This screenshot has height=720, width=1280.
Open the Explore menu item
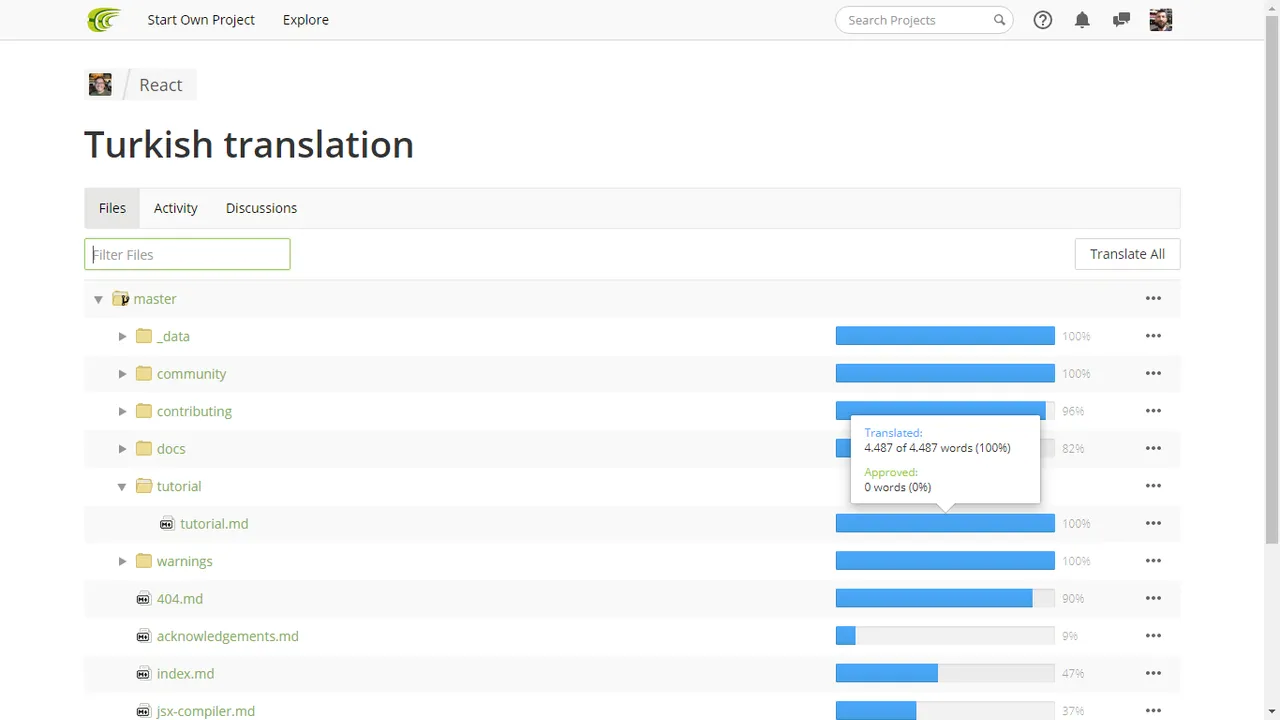click(306, 20)
